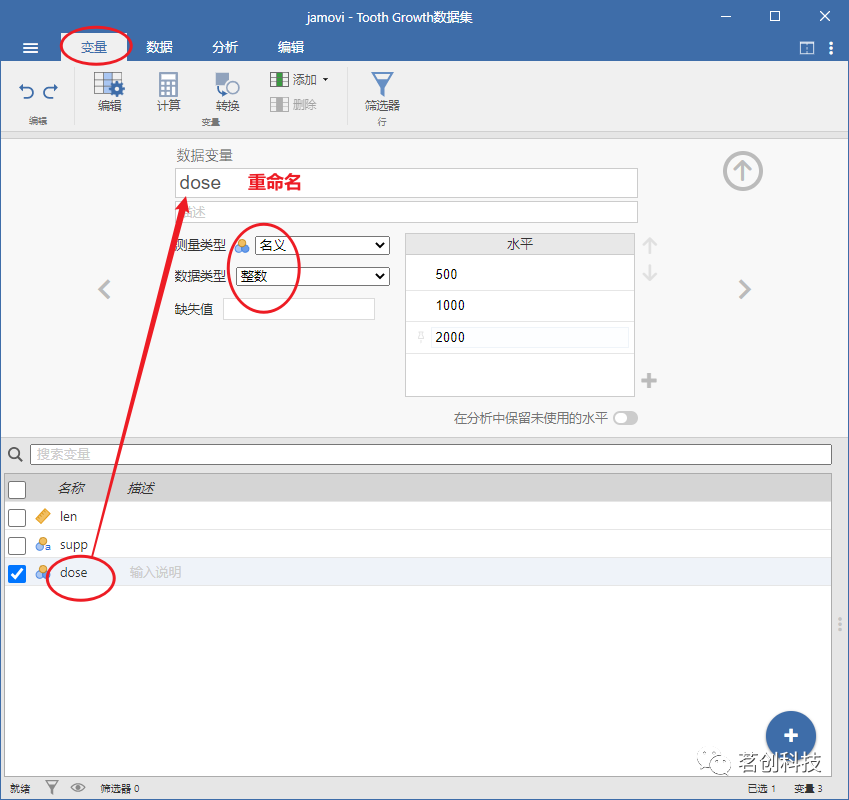Move selected level up
The height and width of the screenshot is (800, 849).
coord(650,246)
